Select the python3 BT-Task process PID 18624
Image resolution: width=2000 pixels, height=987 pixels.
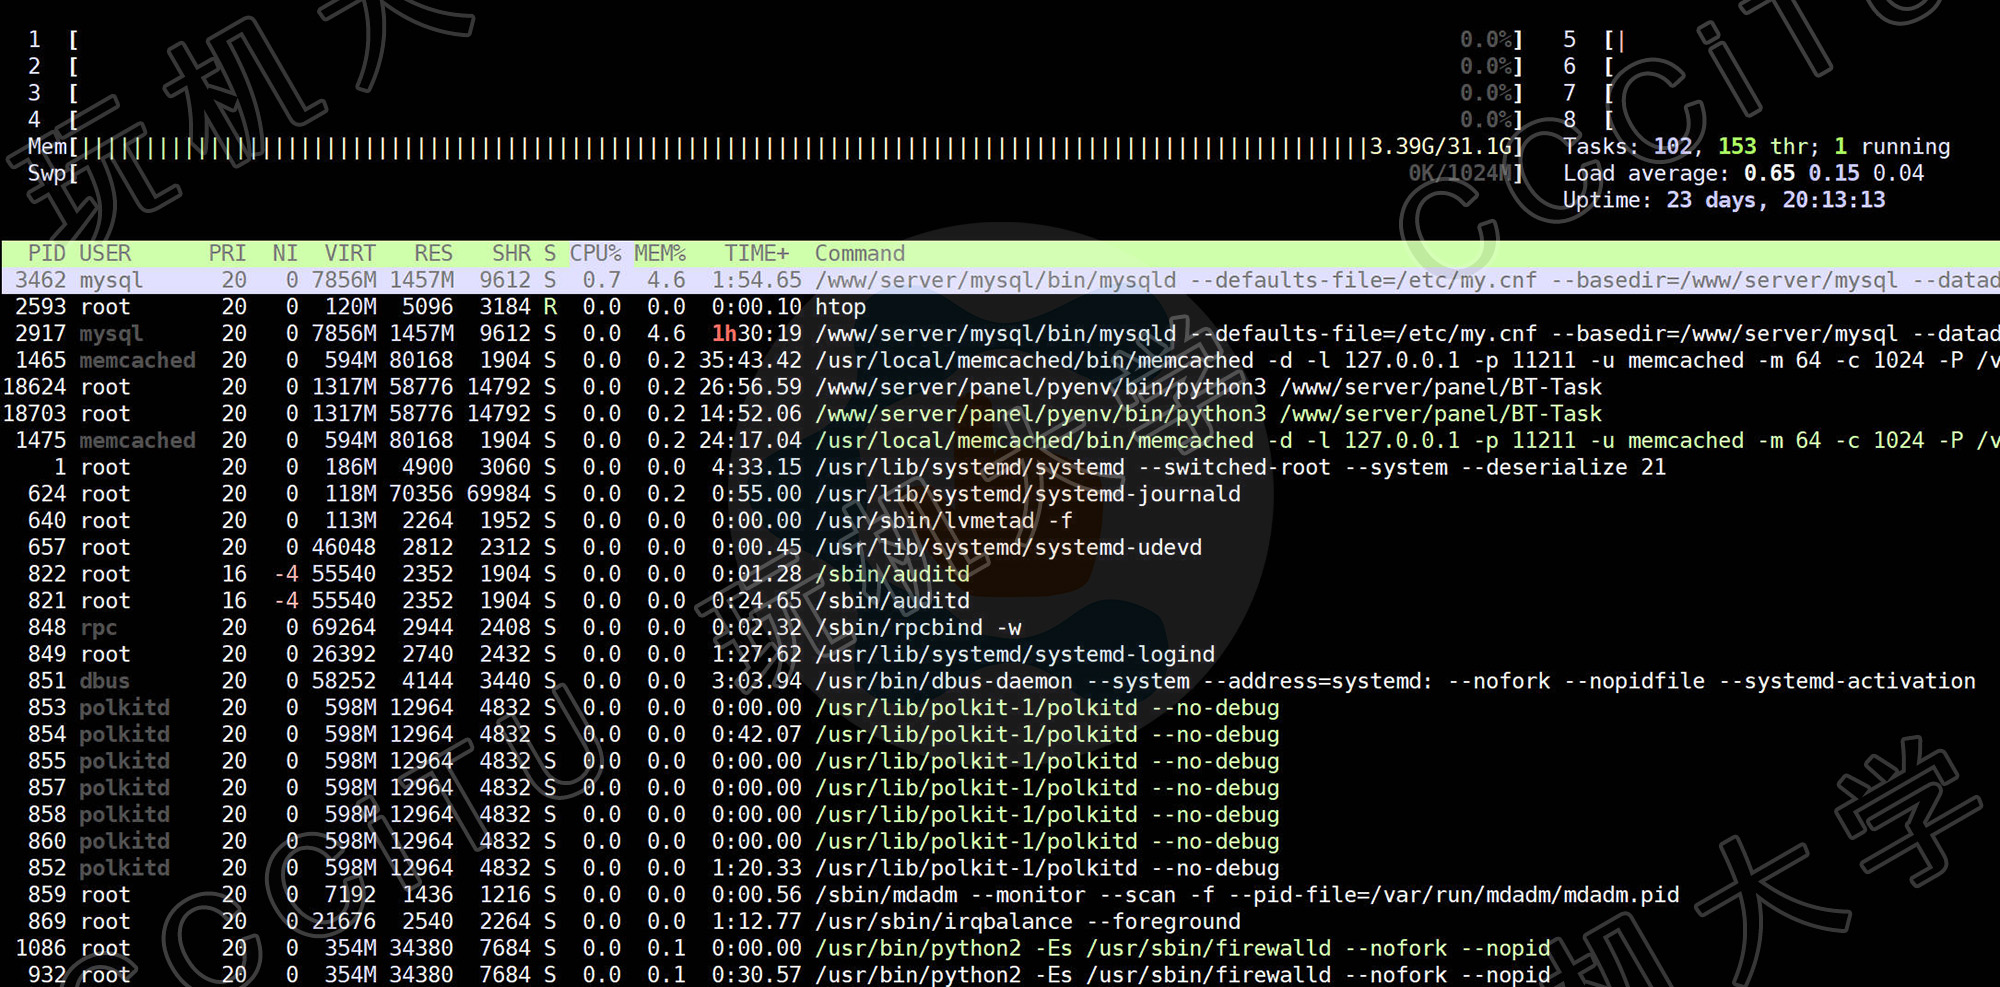pos(1000,388)
